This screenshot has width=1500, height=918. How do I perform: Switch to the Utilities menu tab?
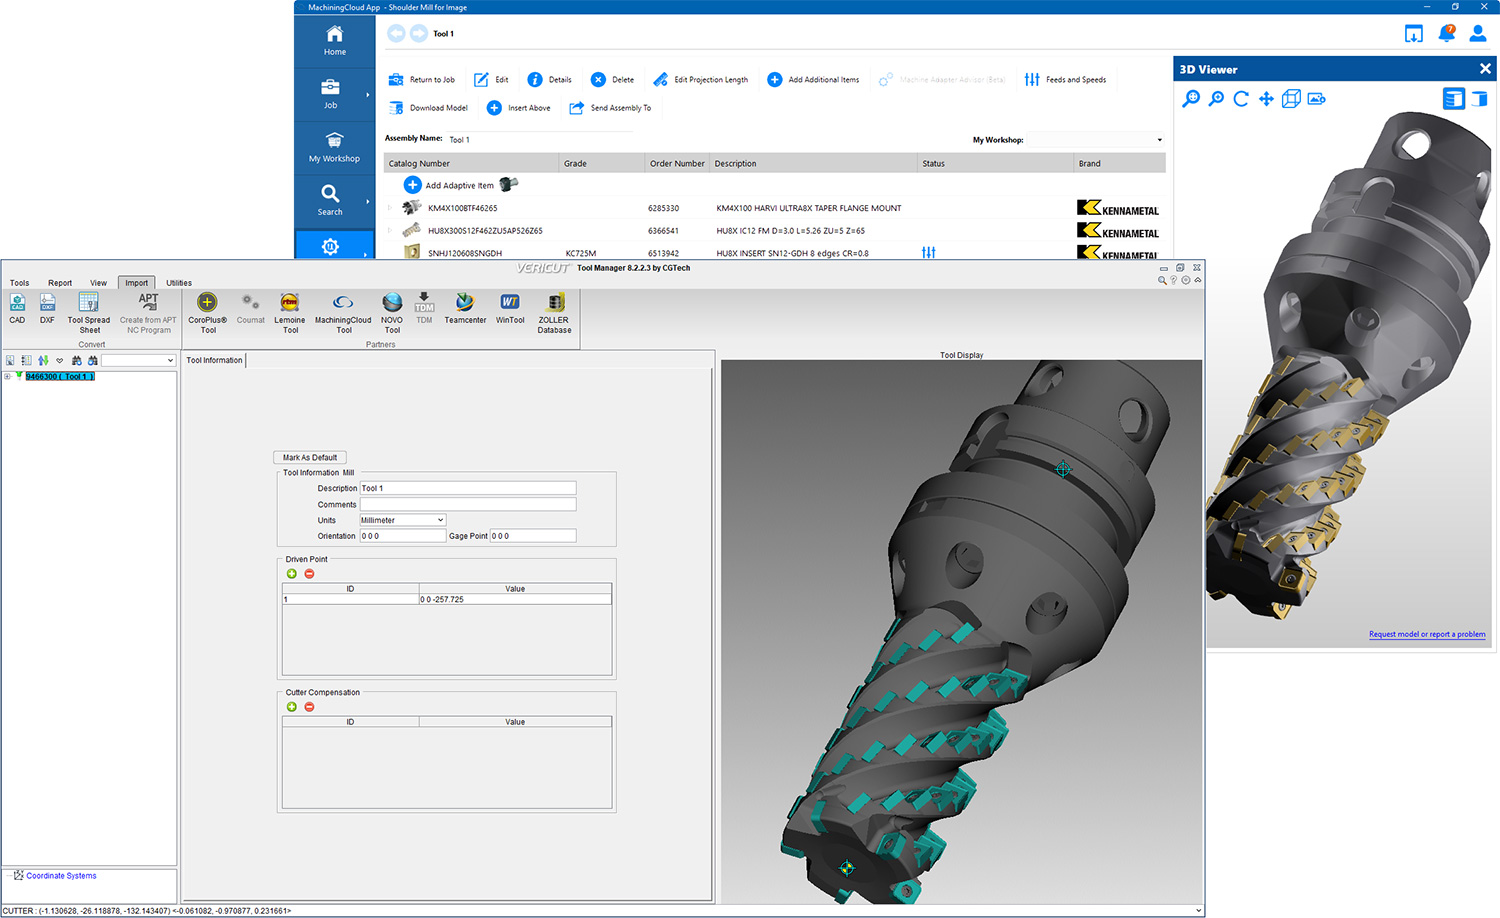[x=179, y=283]
